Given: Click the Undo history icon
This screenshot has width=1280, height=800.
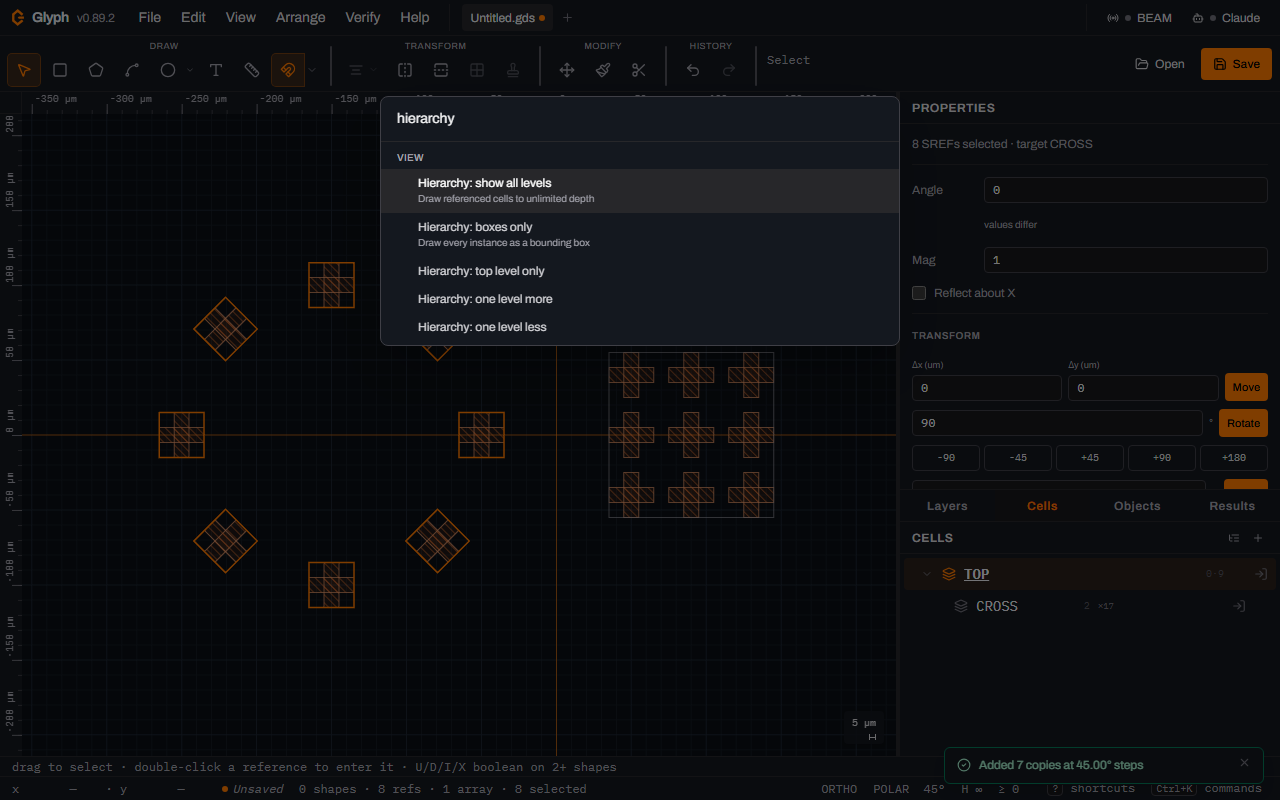Looking at the screenshot, I should coord(693,70).
